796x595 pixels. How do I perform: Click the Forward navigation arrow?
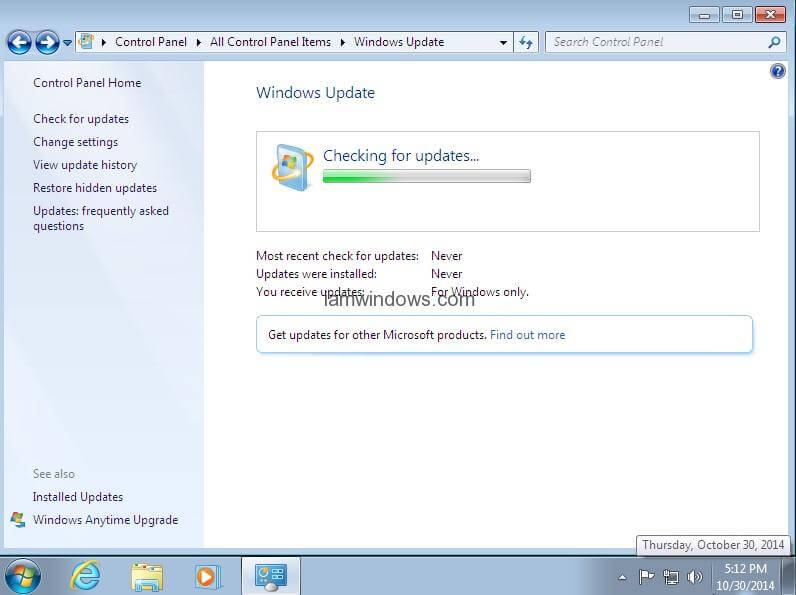point(48,43)
